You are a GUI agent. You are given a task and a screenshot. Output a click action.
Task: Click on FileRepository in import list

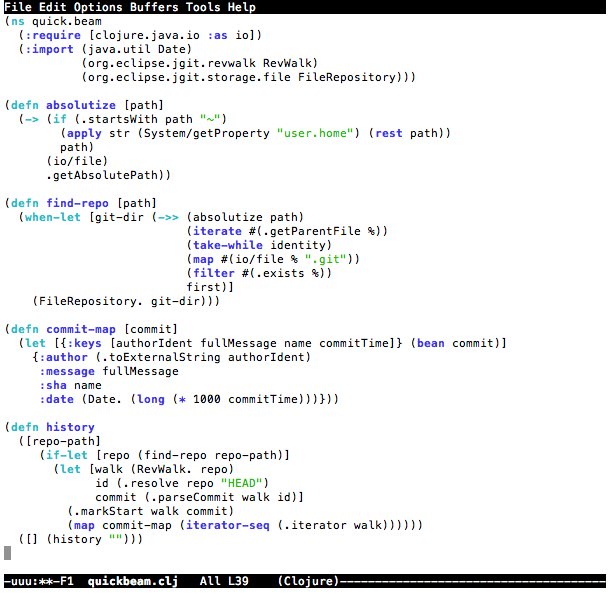[x=346, y=77]
